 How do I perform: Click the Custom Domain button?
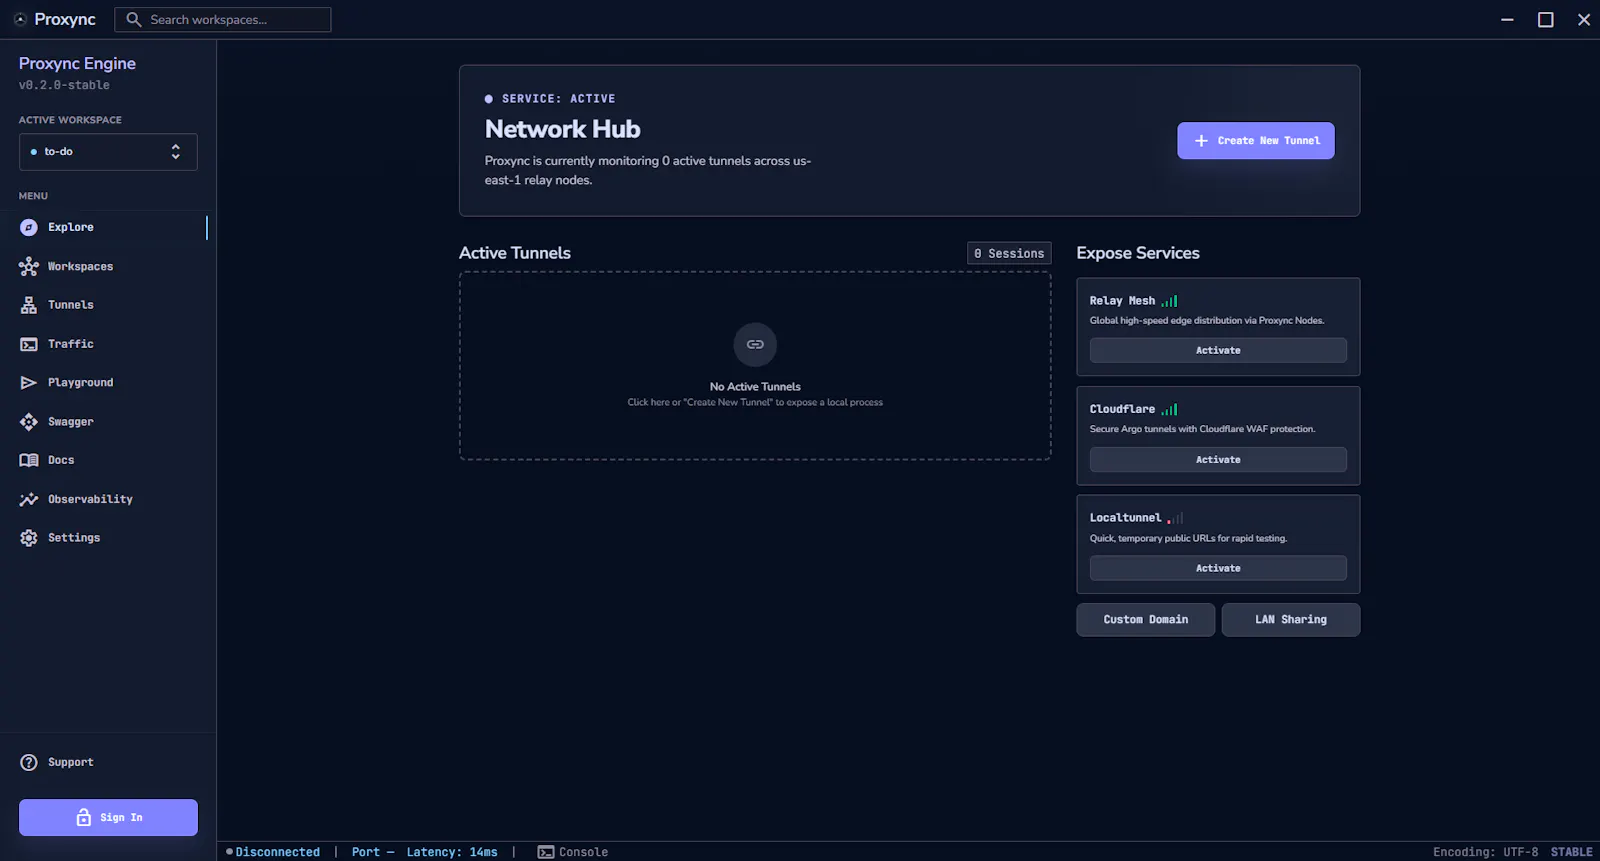1146,620
